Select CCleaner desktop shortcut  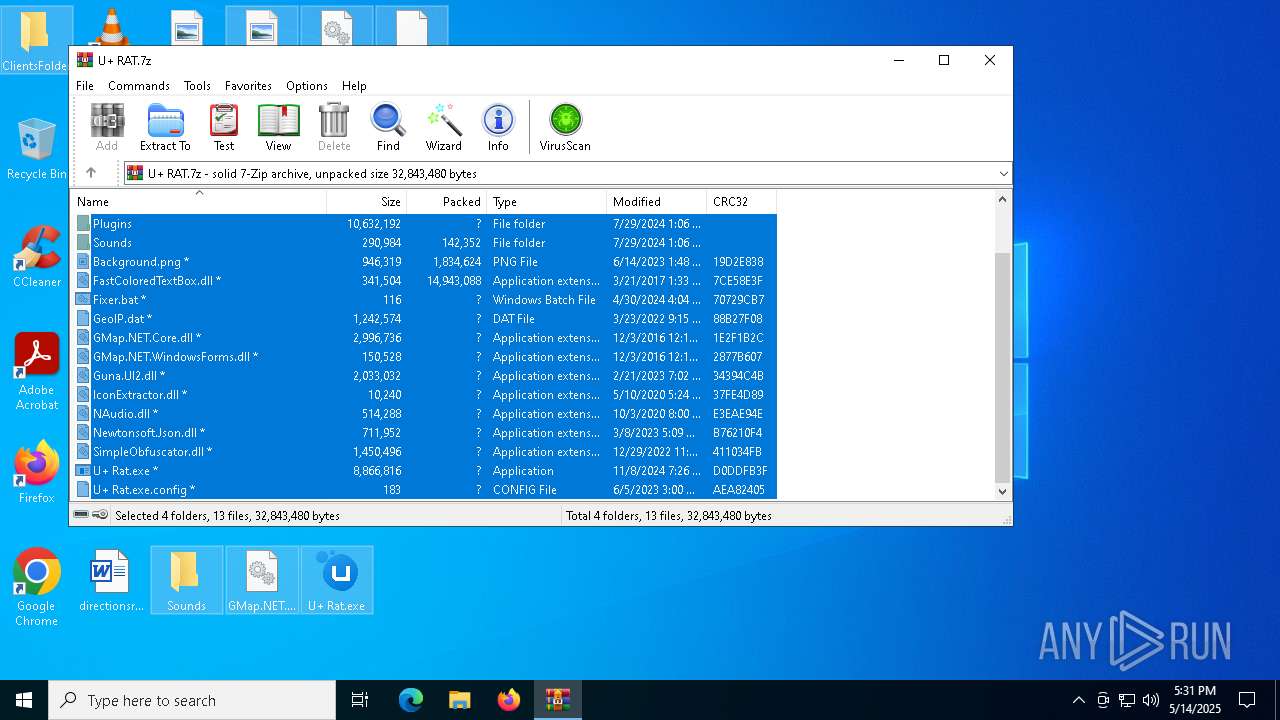point(37,257)
